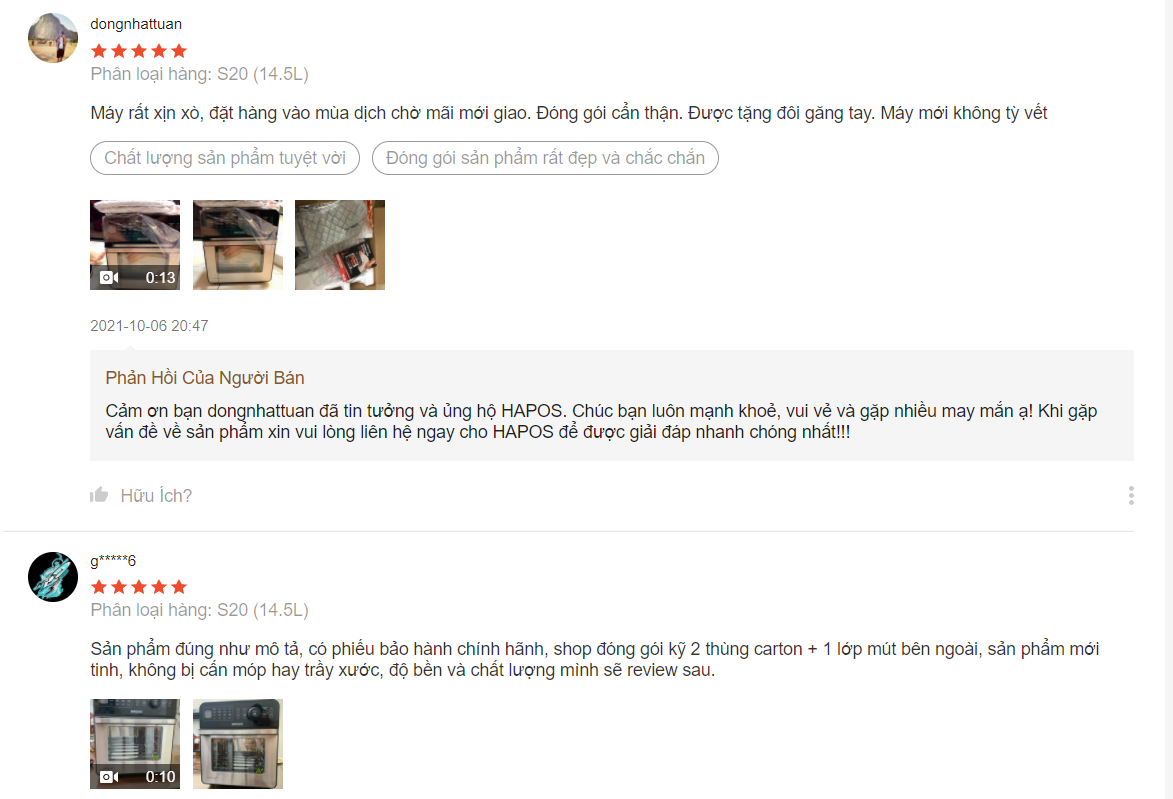Open username g*****6 link
1173x799 pixels.
[113, 560]
